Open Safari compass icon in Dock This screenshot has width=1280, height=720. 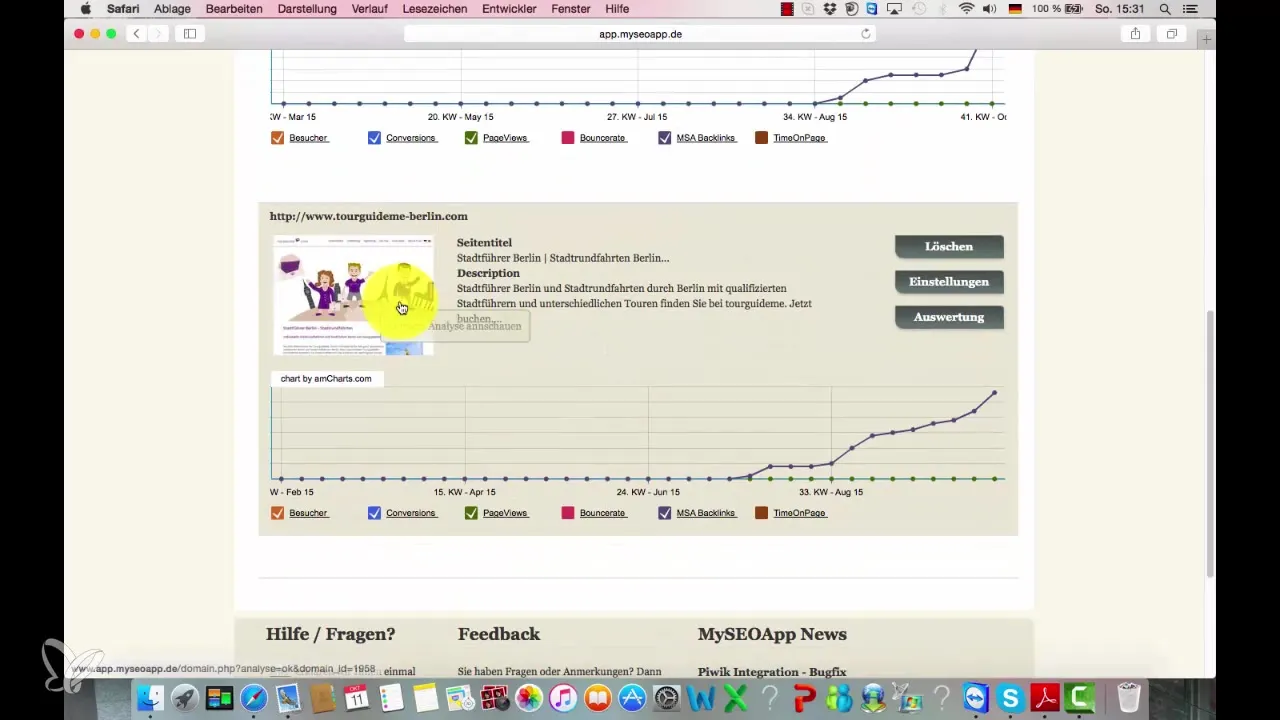254,697
